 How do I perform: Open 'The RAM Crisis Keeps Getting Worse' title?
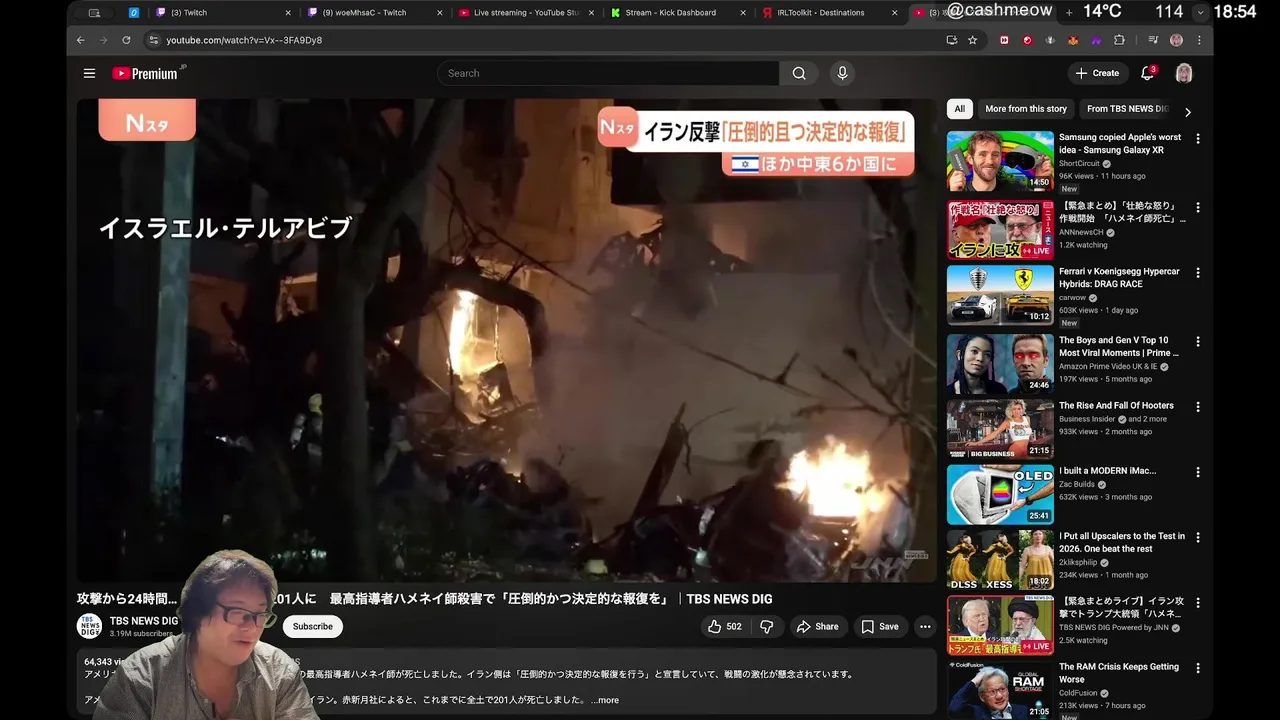click(x=1119, y=673)
